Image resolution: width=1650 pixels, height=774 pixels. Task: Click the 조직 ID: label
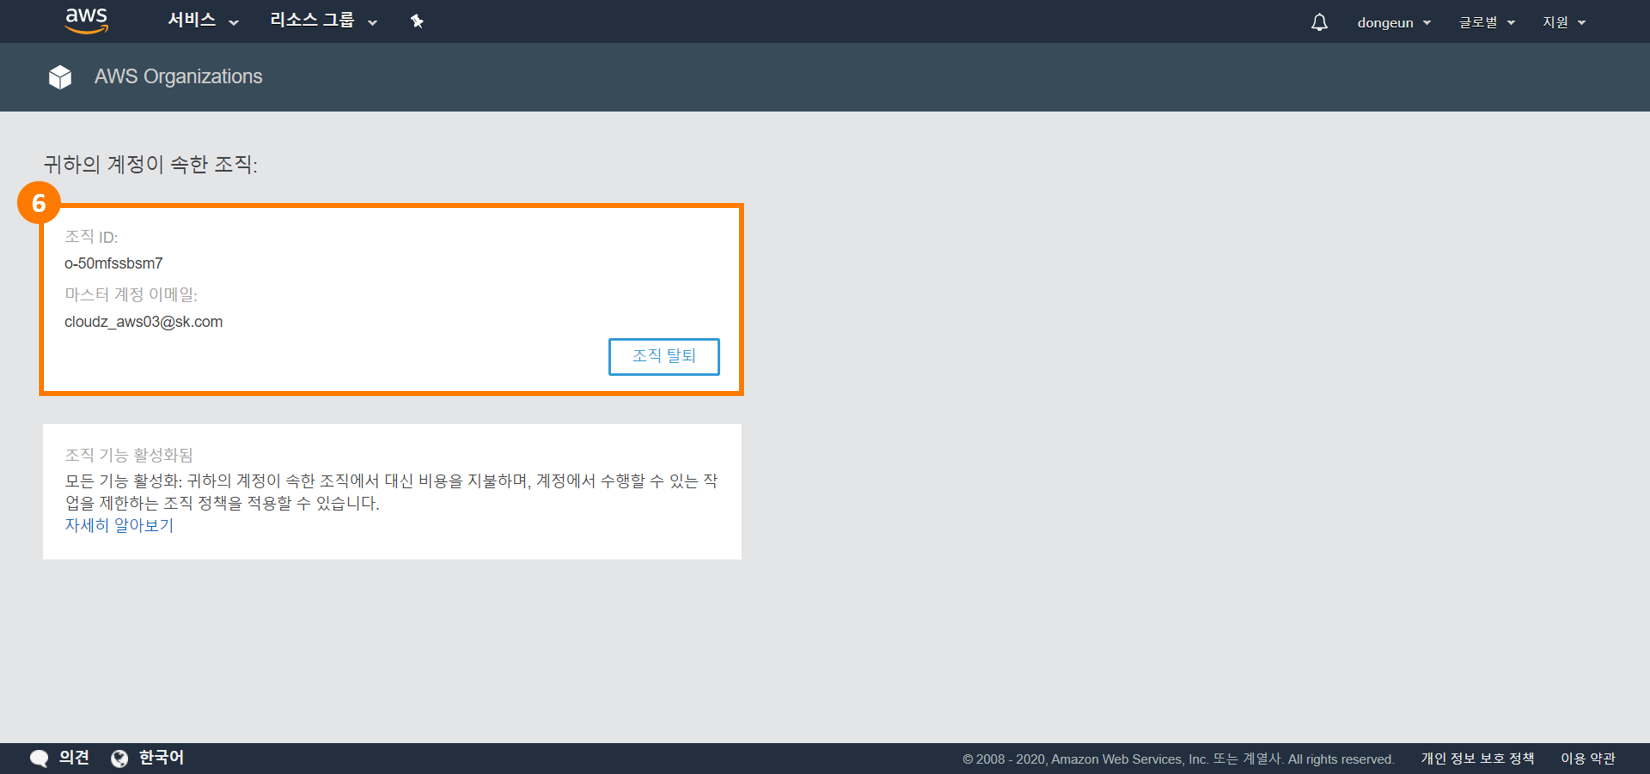click(91, 237)
